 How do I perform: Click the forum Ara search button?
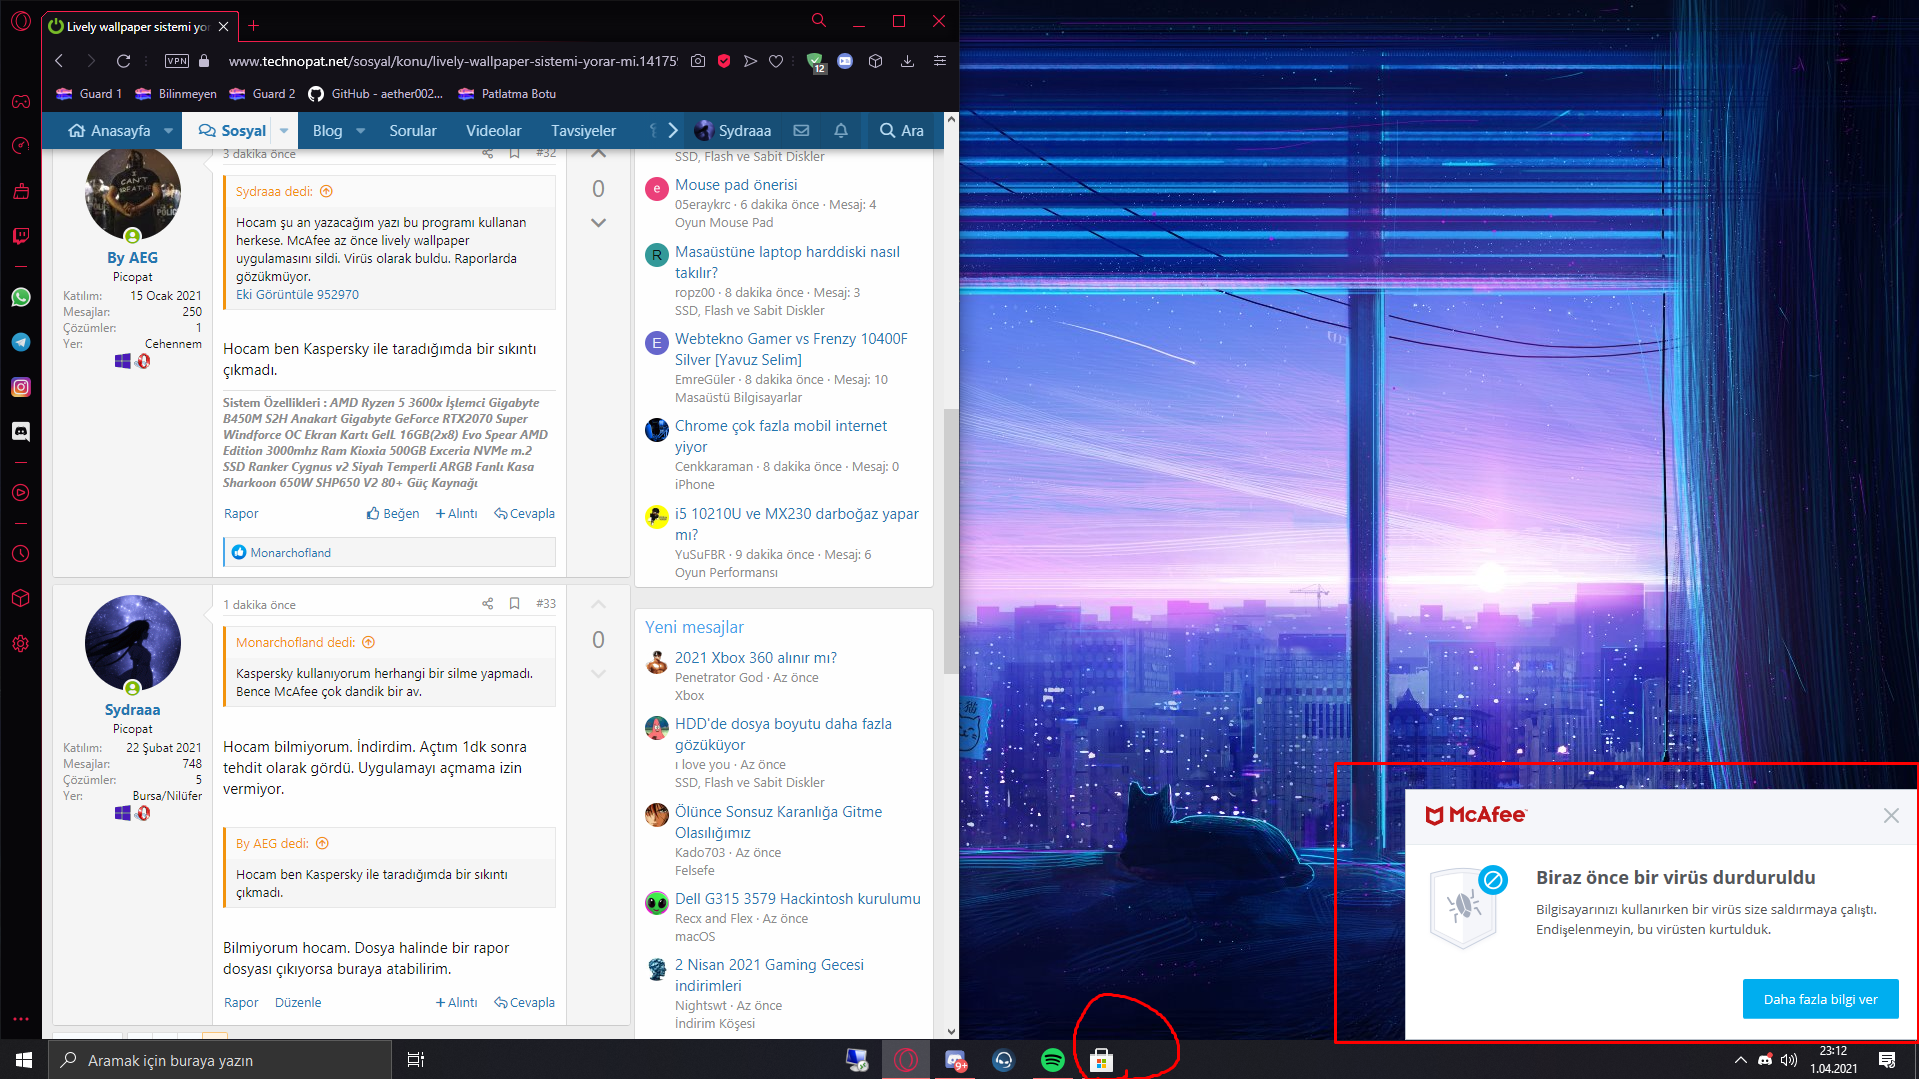tap(901, 131)
